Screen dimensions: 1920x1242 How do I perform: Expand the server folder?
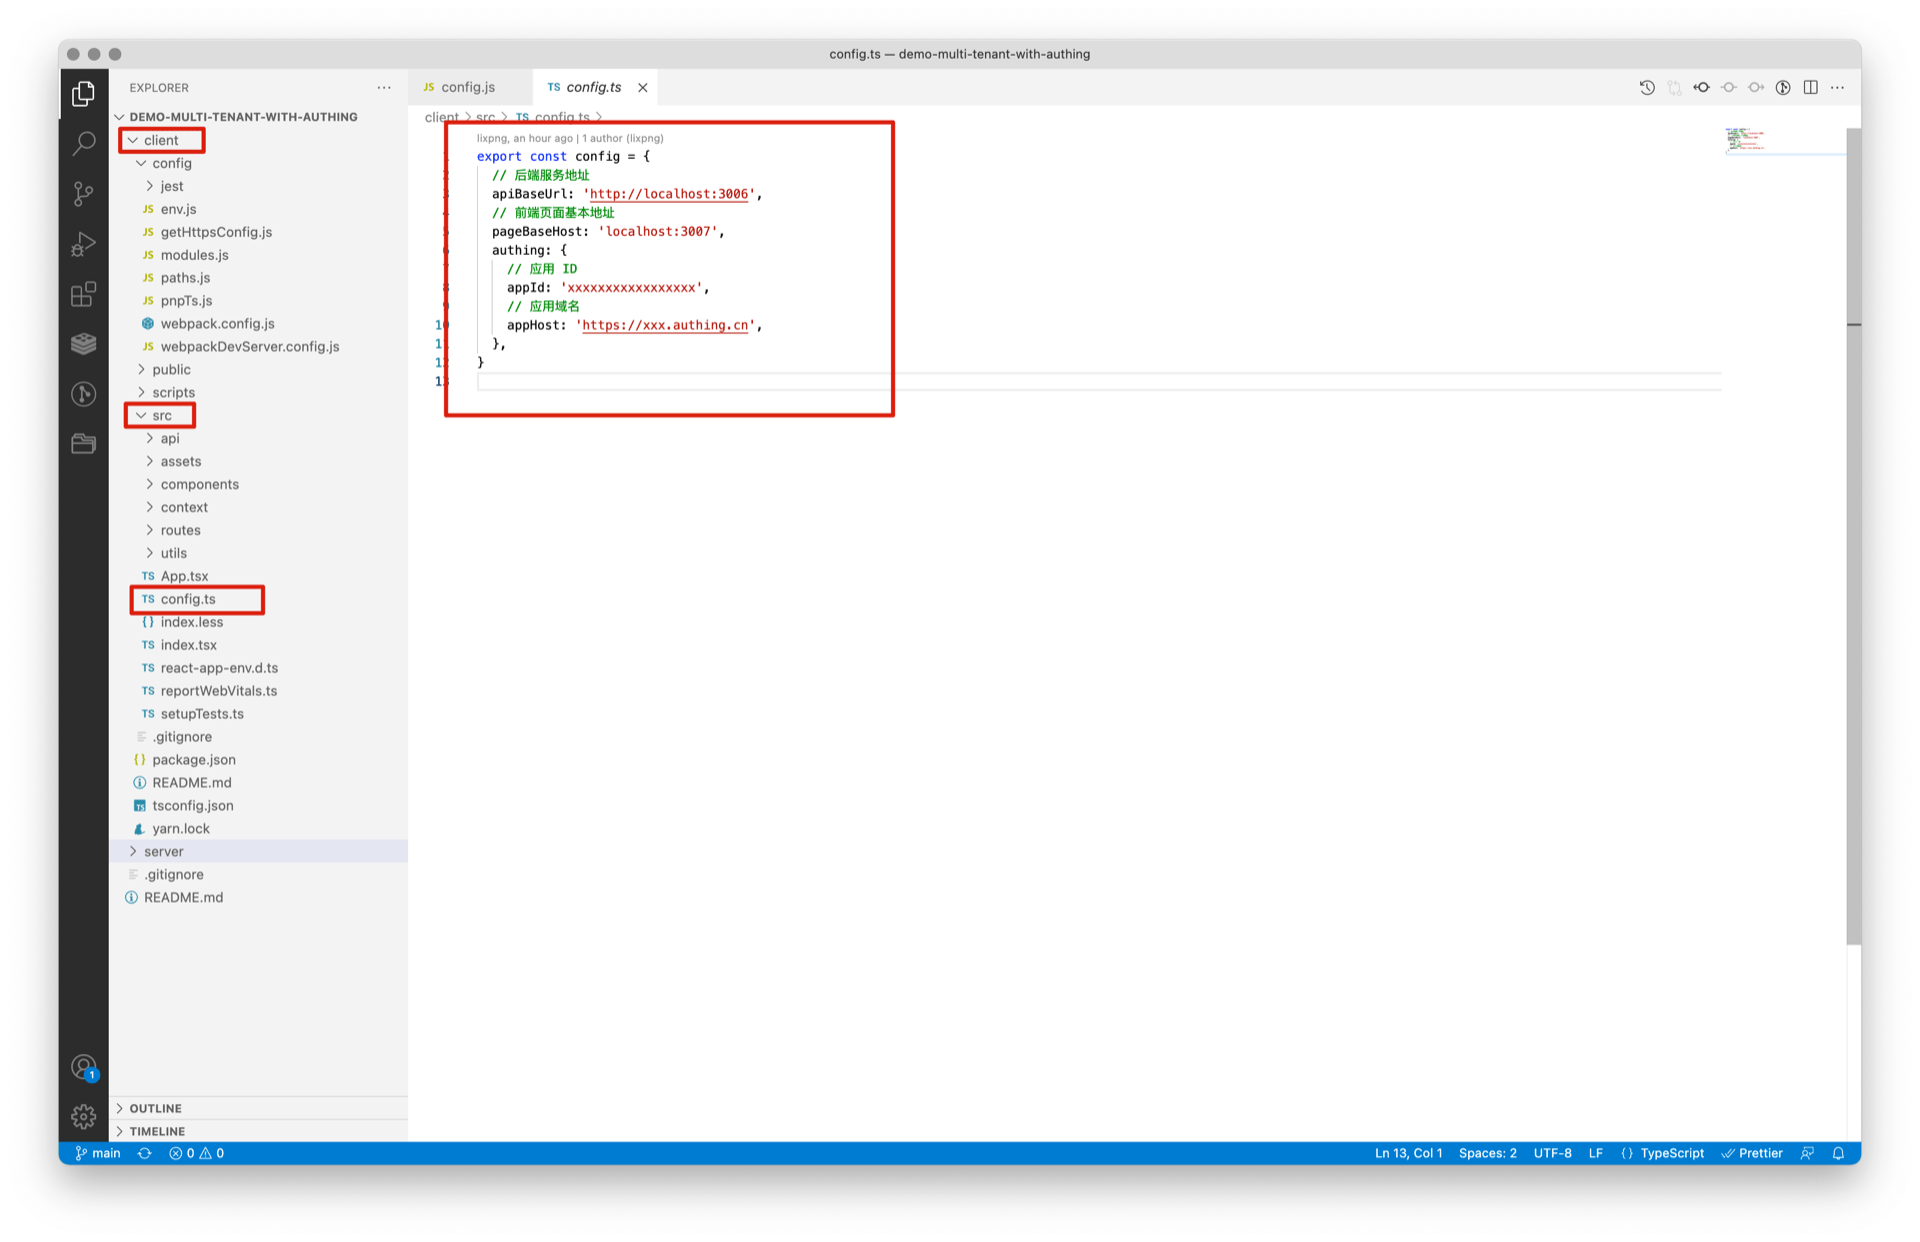click(x=163, y=851)
